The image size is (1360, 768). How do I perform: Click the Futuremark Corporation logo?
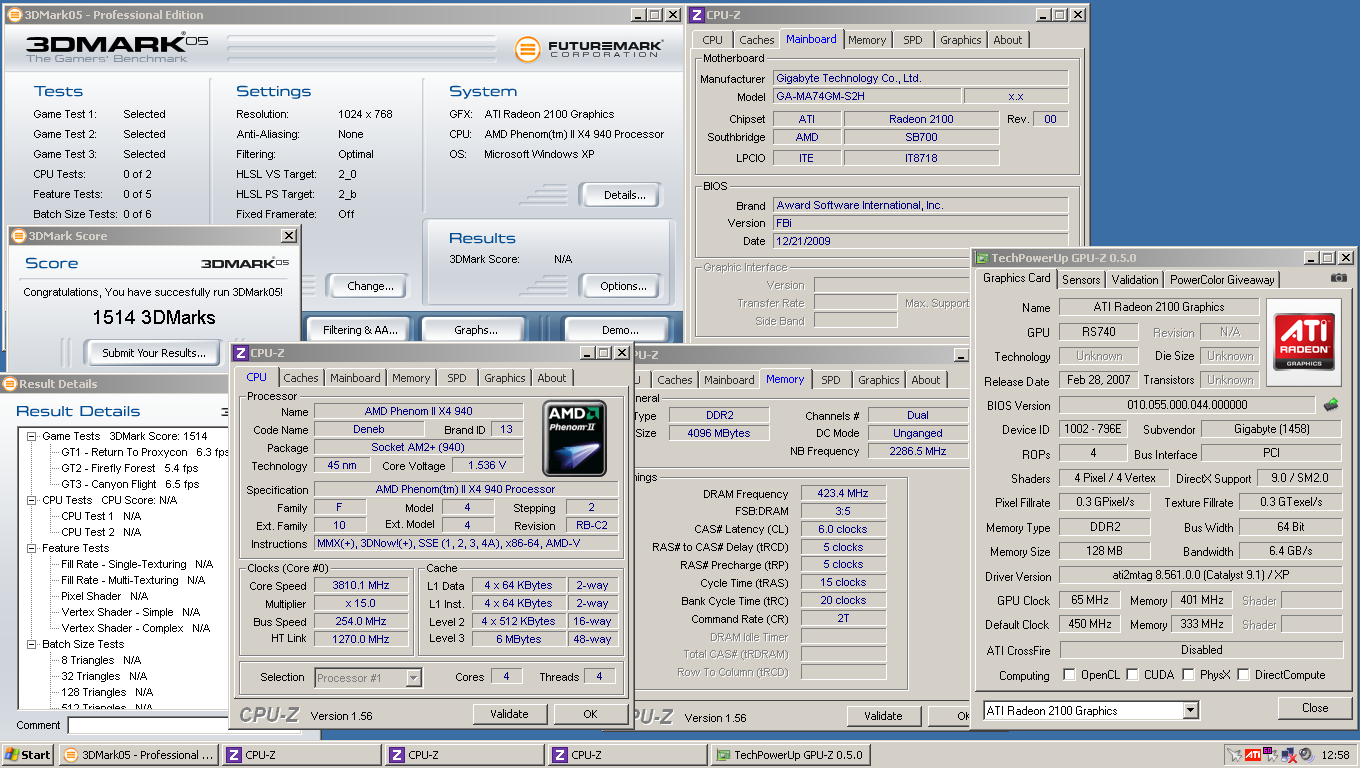point(589,49)
